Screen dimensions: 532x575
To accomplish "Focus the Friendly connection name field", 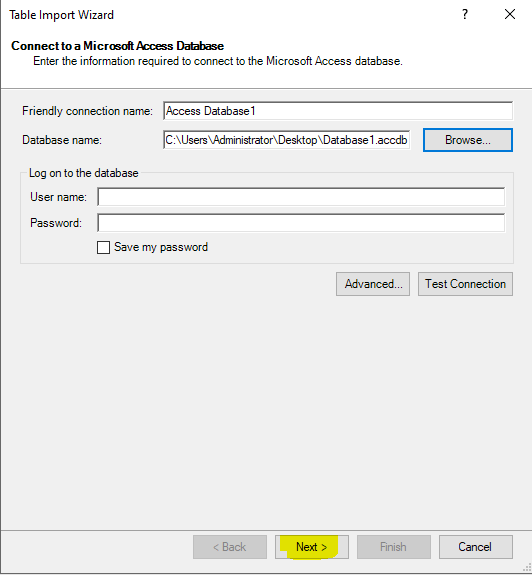I will pos(338,111).
